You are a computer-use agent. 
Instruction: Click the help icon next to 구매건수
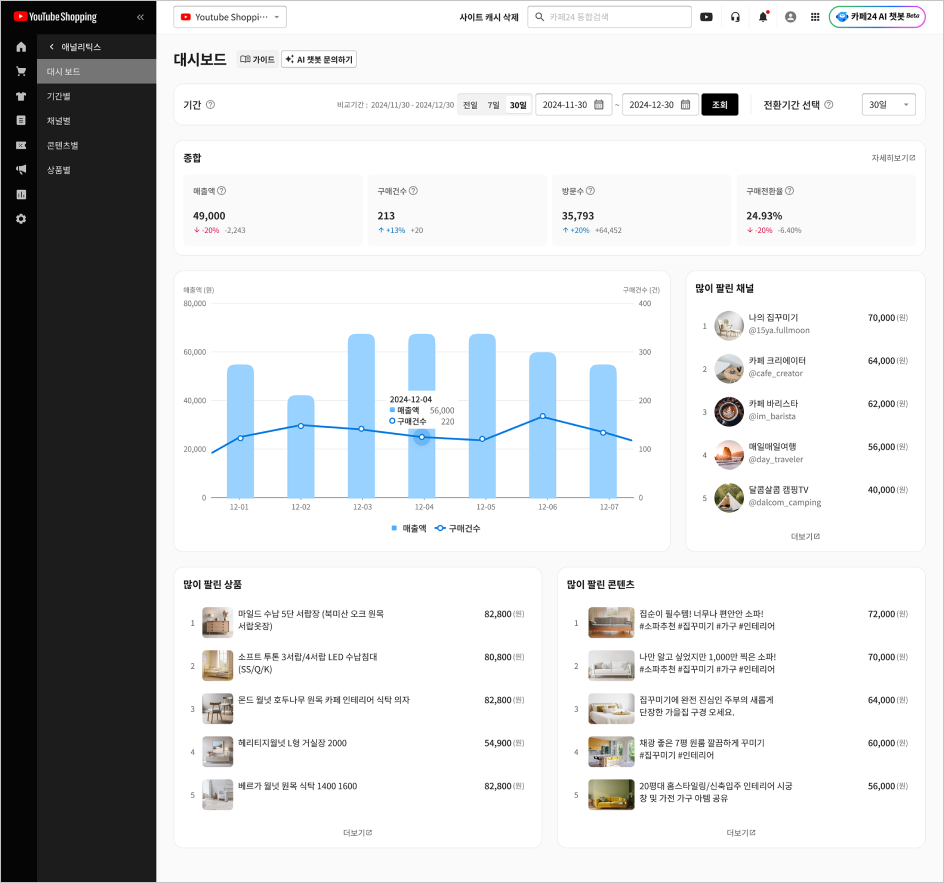[414, 191]
